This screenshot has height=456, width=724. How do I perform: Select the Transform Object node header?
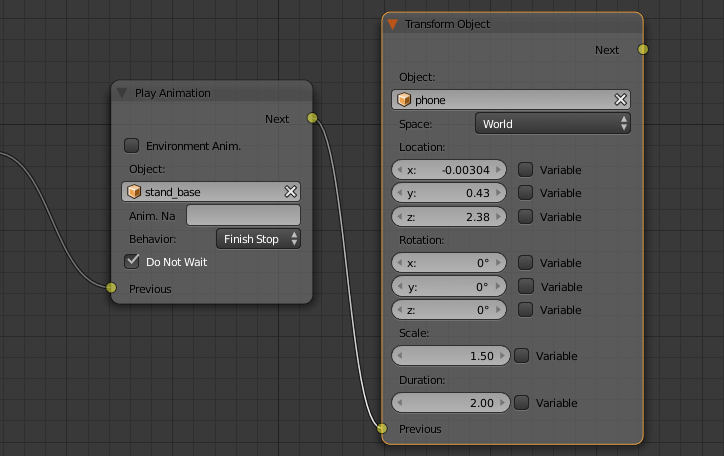[513, 24]
